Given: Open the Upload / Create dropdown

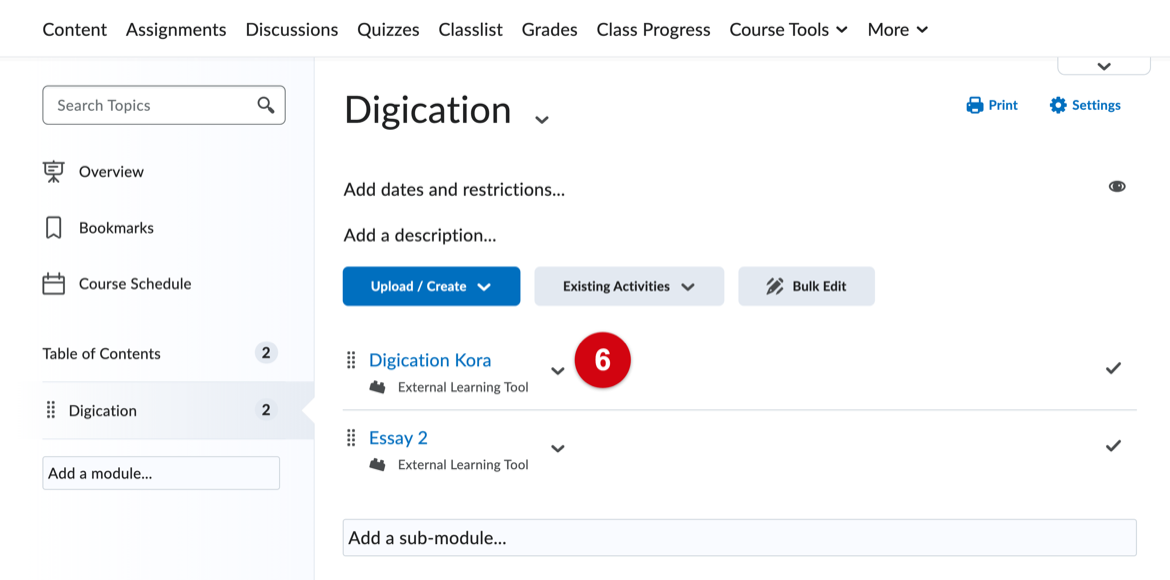Looking at the screenshot, I should pyautogui.click(x=431, y=287).
